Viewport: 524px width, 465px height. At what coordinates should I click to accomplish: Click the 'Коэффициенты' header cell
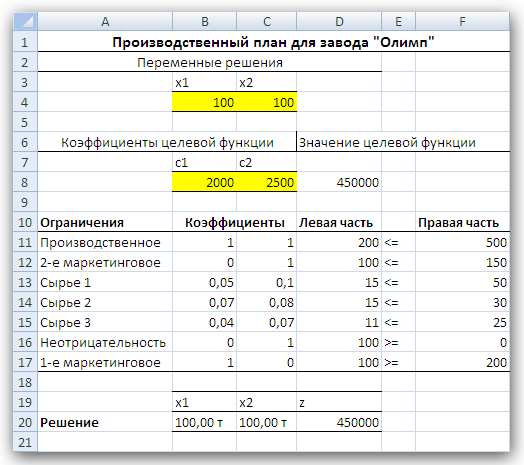(x=235, y=222)
